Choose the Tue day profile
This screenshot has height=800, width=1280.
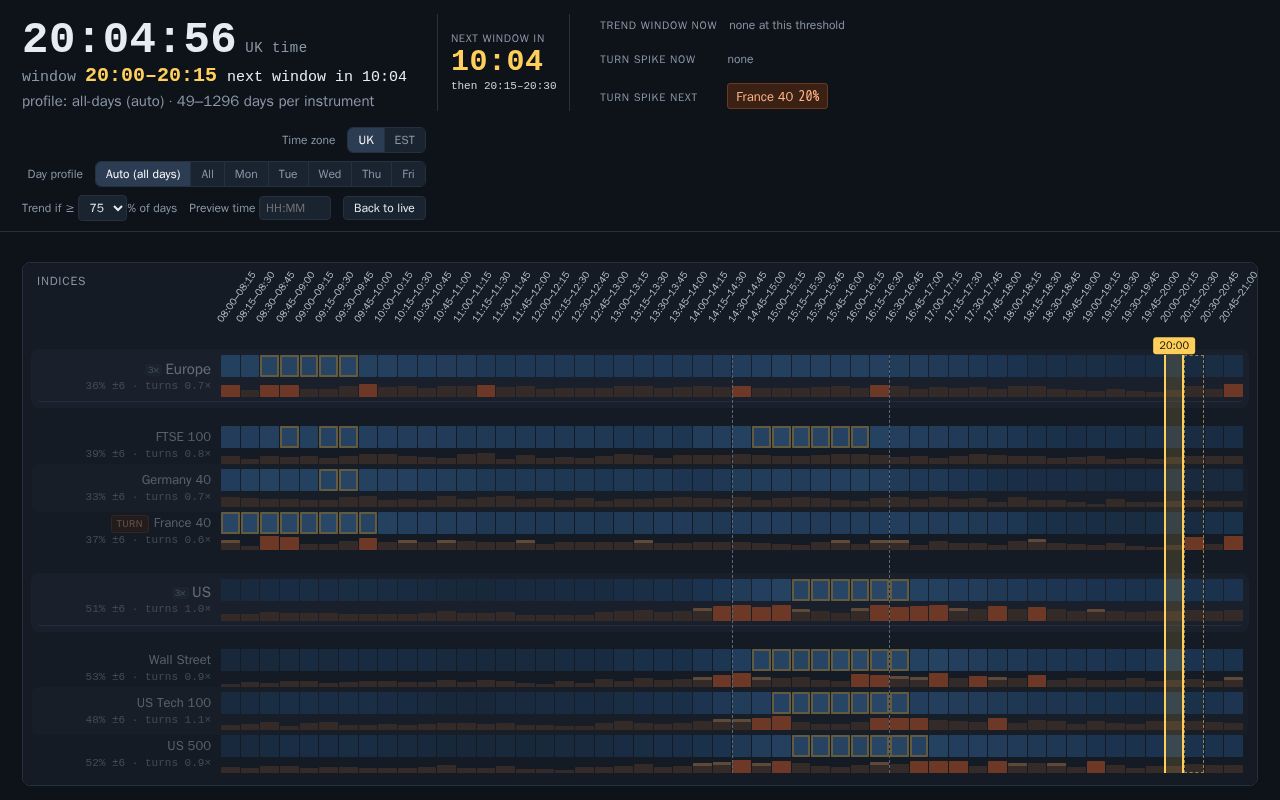coord(288,174)
